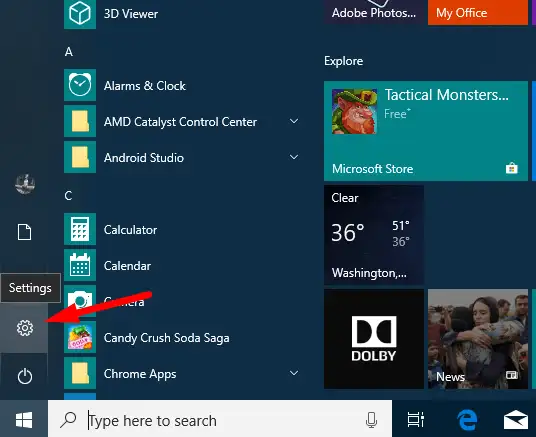The height and width of the screenshot is (437, 536).
Task: Select the Calculator label
Action: (x=131, y=230)
